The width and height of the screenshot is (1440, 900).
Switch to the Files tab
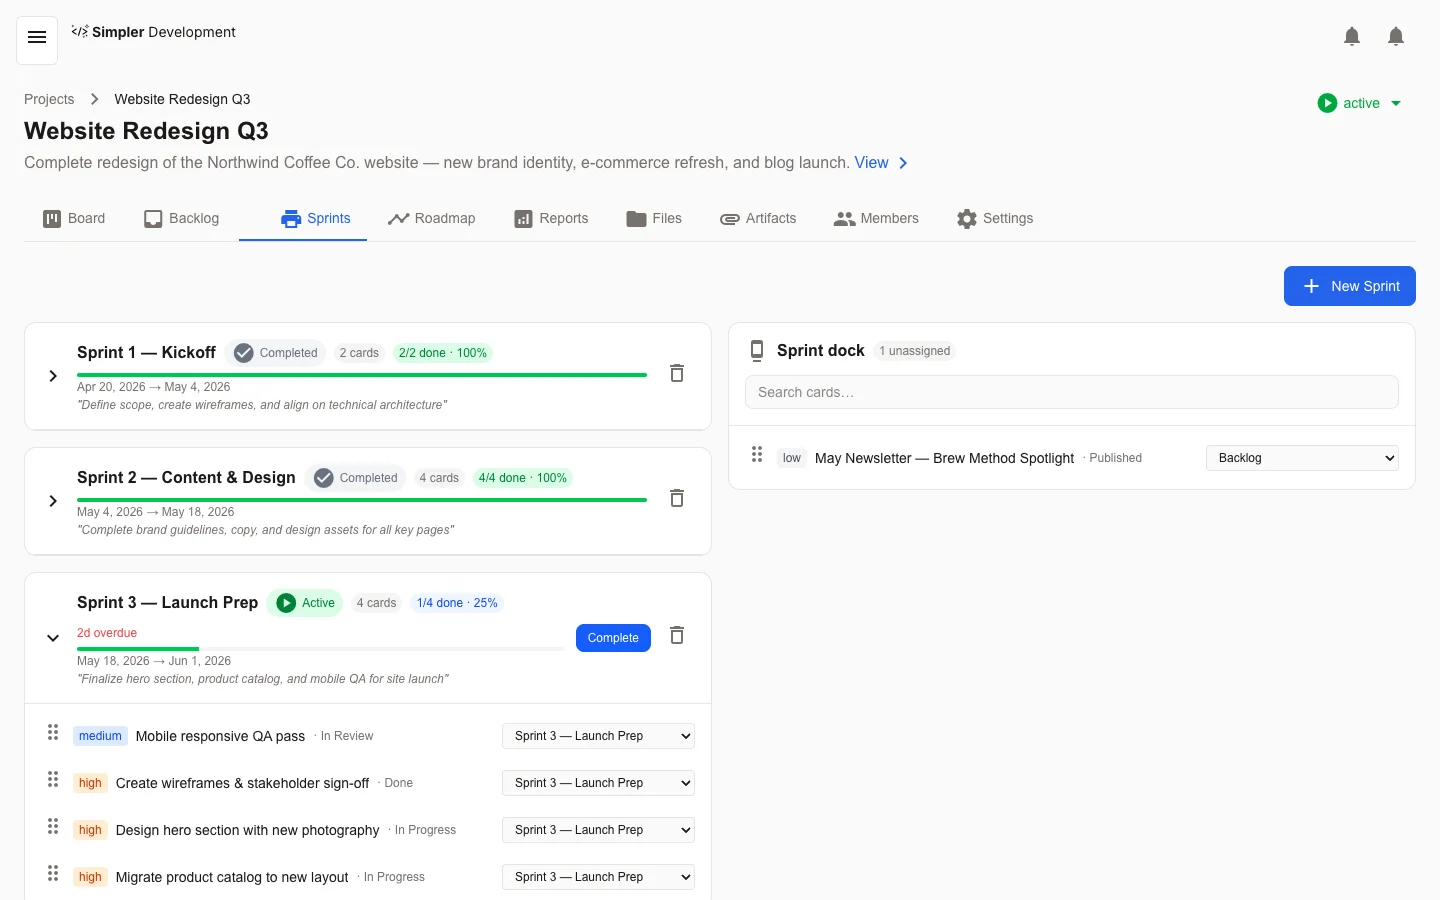point(654,218)
